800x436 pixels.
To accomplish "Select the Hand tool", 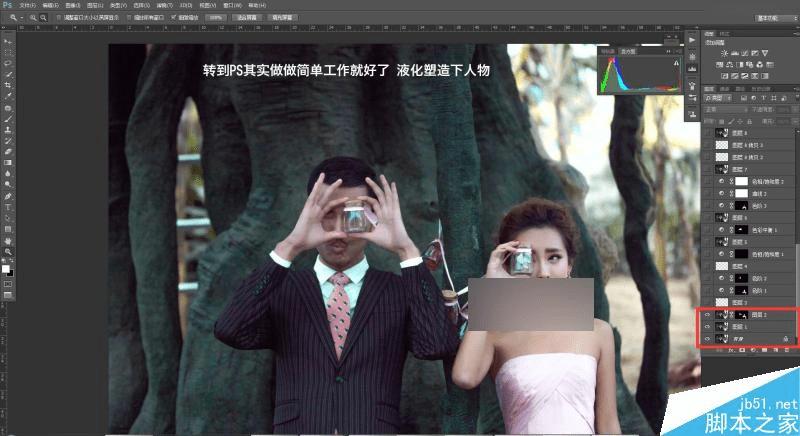I will tap(8, 241).
